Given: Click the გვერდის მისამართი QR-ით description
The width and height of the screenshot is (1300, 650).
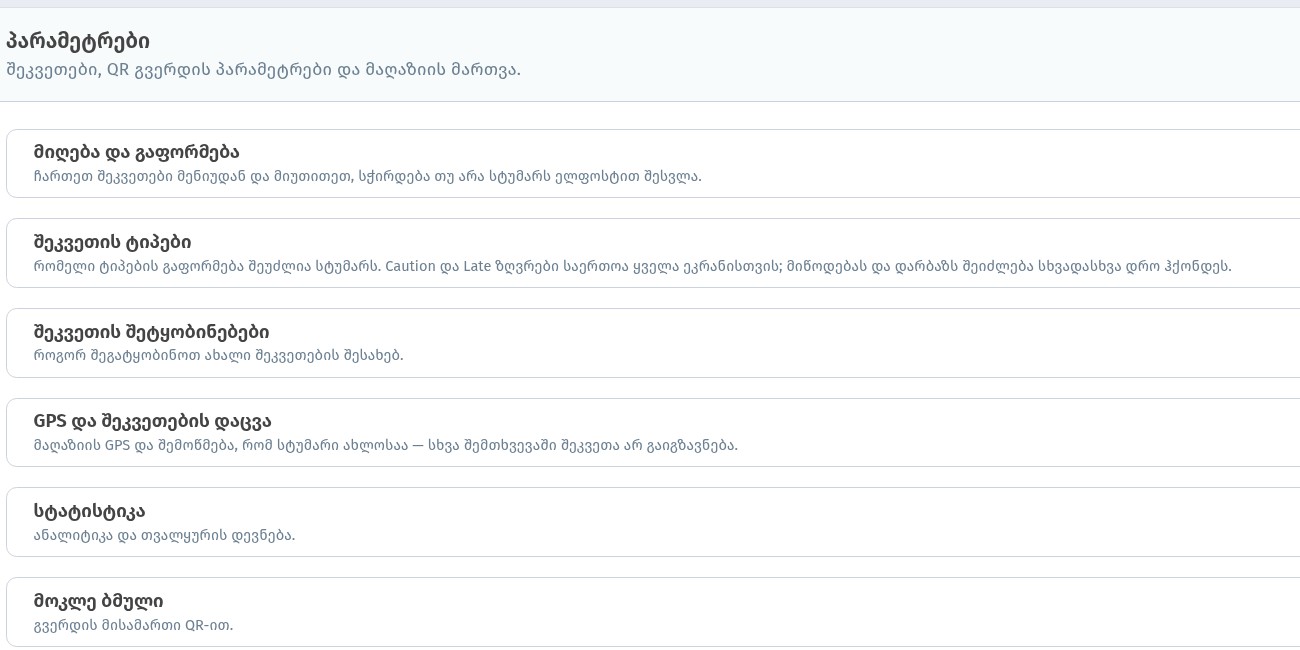Looking at the screenshot, I should coord(133,625).
